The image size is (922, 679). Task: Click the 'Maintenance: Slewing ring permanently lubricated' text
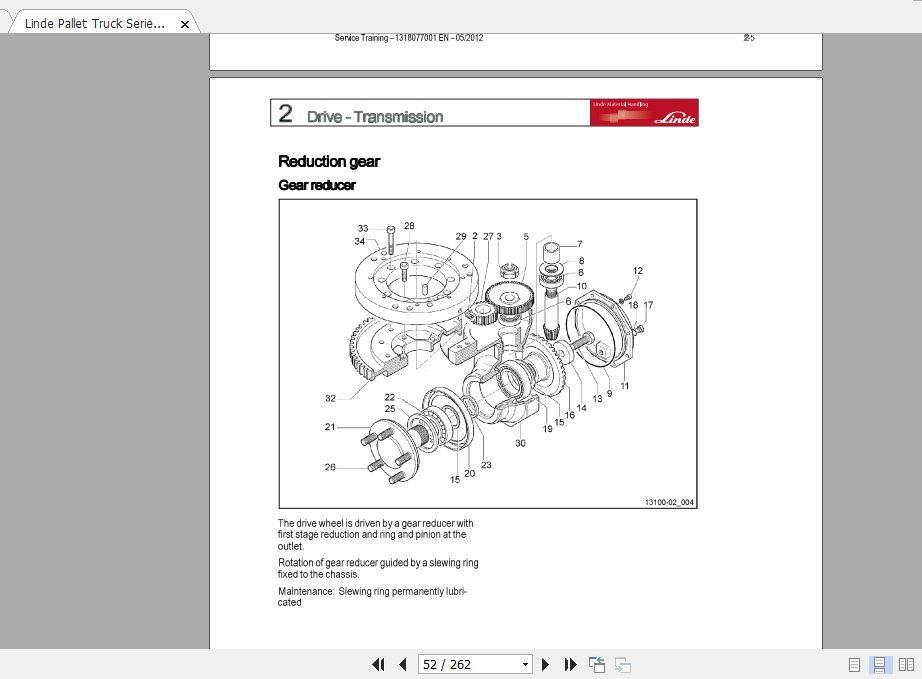tap(372, 597)
